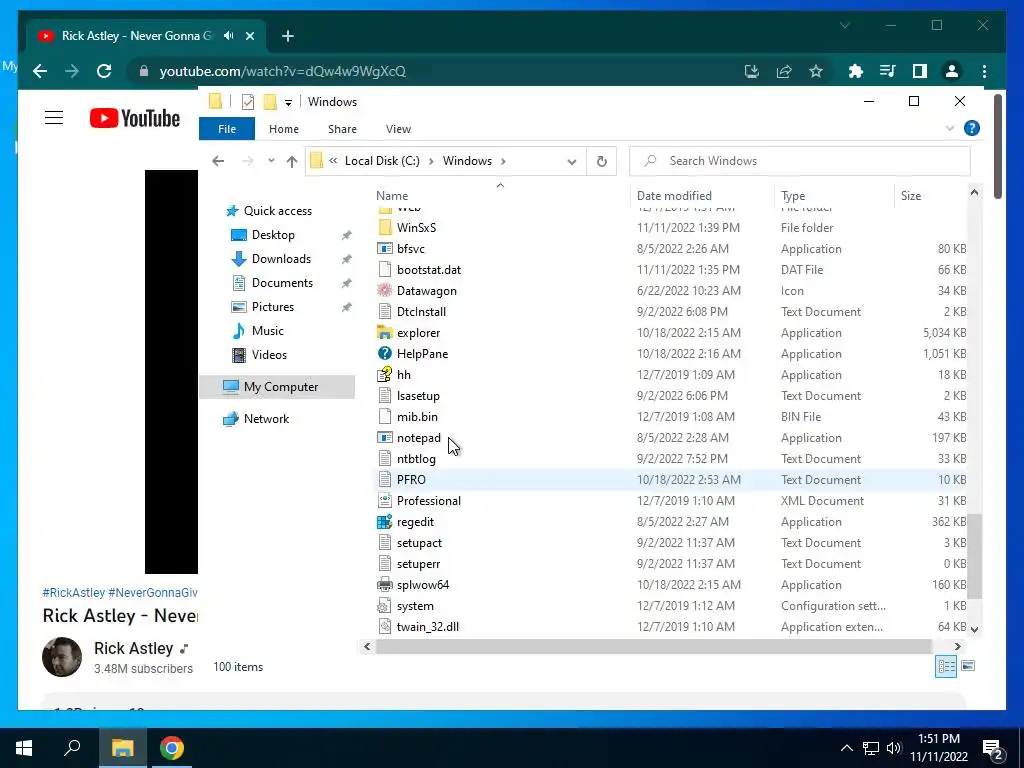The width and height of the screenshot is (1024, 768).
Task: Select Network in navigation pane
Action: pos(266,419)
